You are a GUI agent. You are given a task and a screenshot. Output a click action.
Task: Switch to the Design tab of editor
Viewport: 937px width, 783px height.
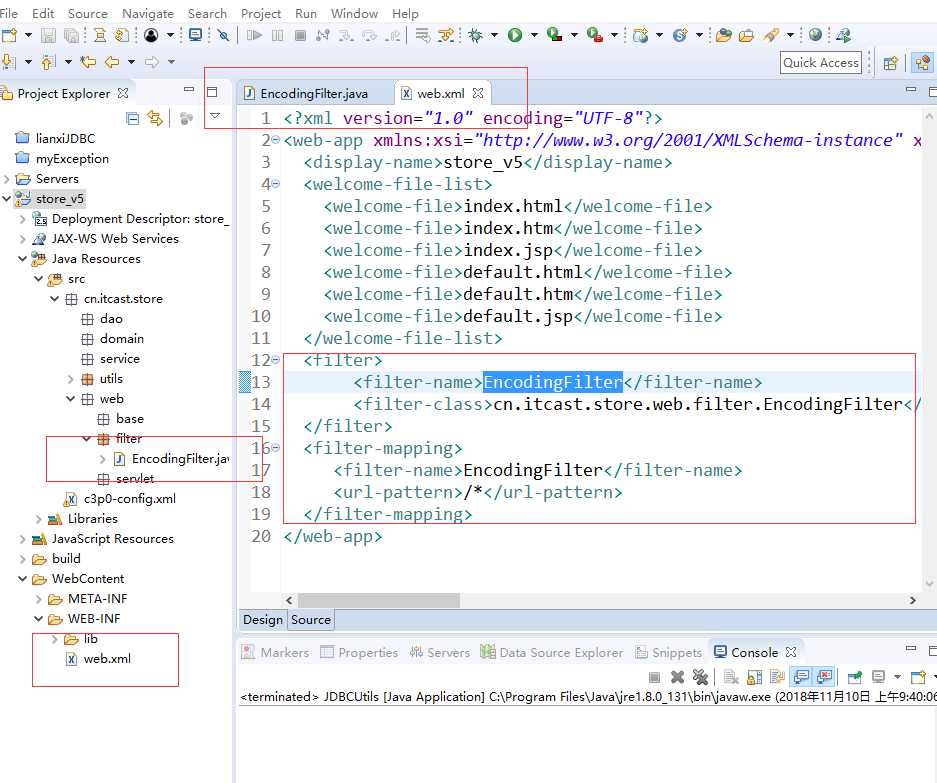pos(262,620)
